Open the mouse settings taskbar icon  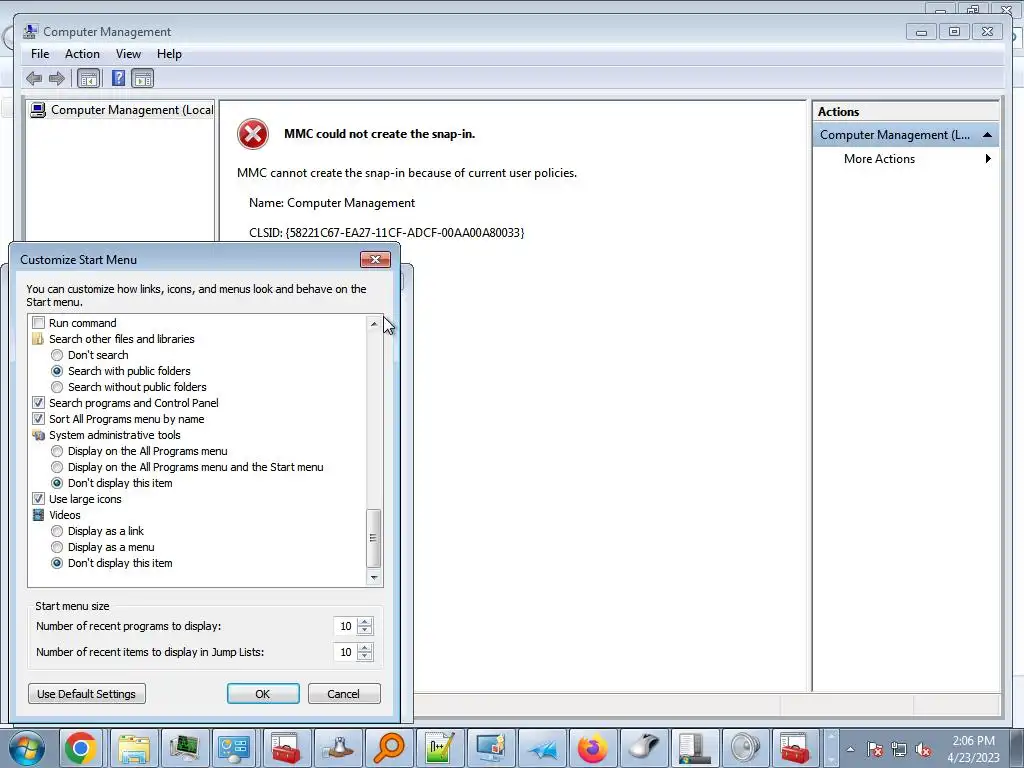pos(643,748)
